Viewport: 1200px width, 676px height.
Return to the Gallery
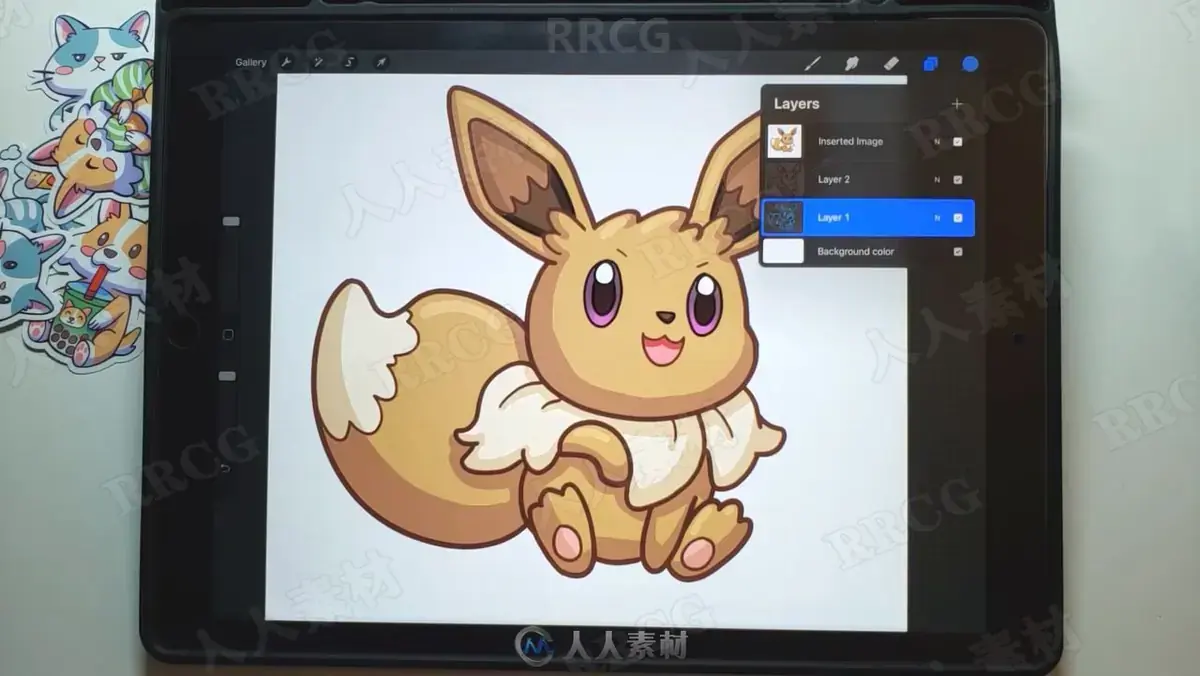pos(251,63)
